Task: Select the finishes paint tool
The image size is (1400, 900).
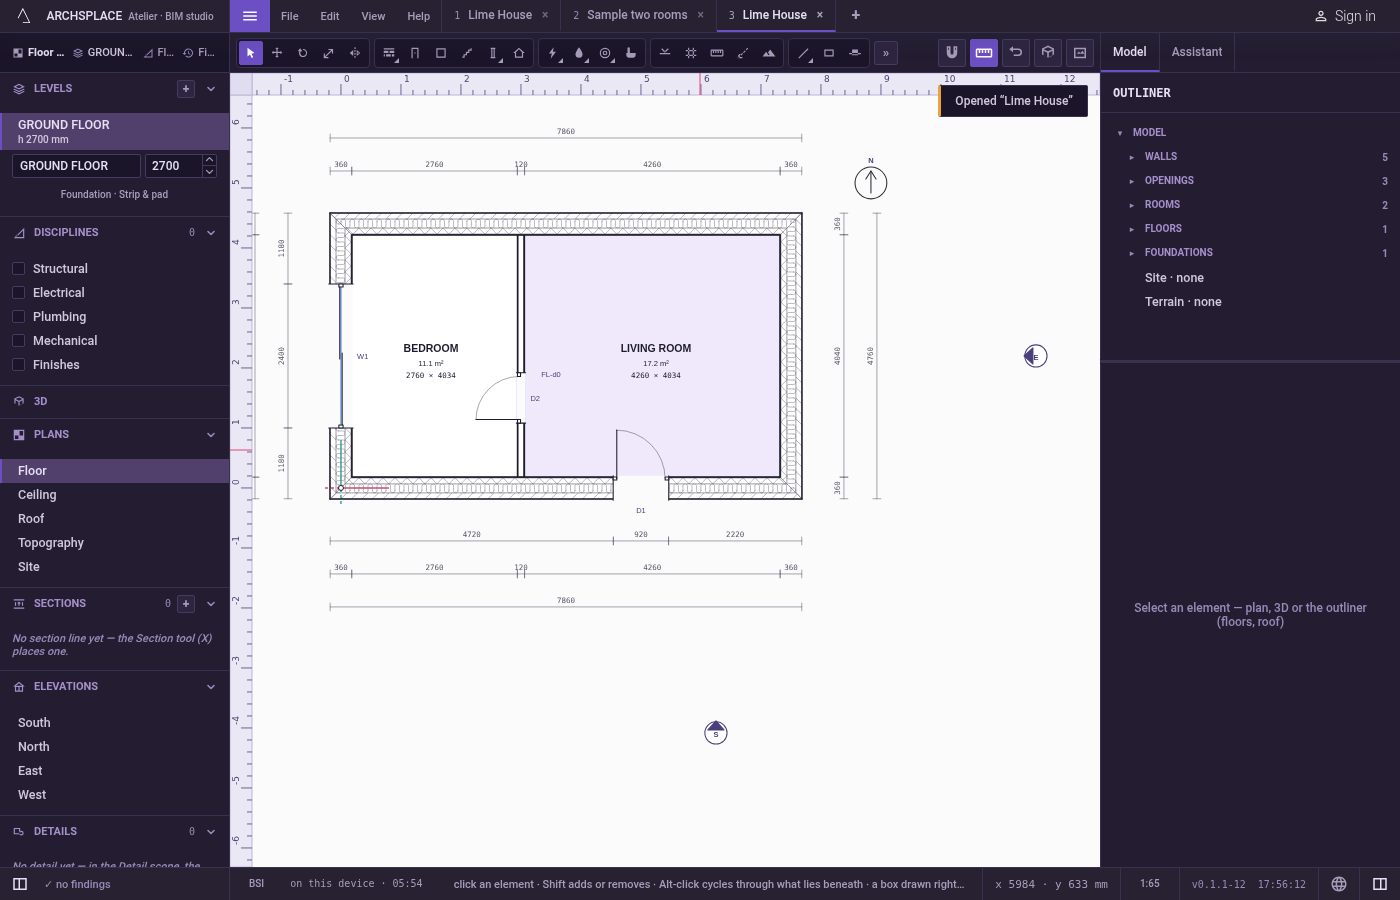Action: (631, 53)
